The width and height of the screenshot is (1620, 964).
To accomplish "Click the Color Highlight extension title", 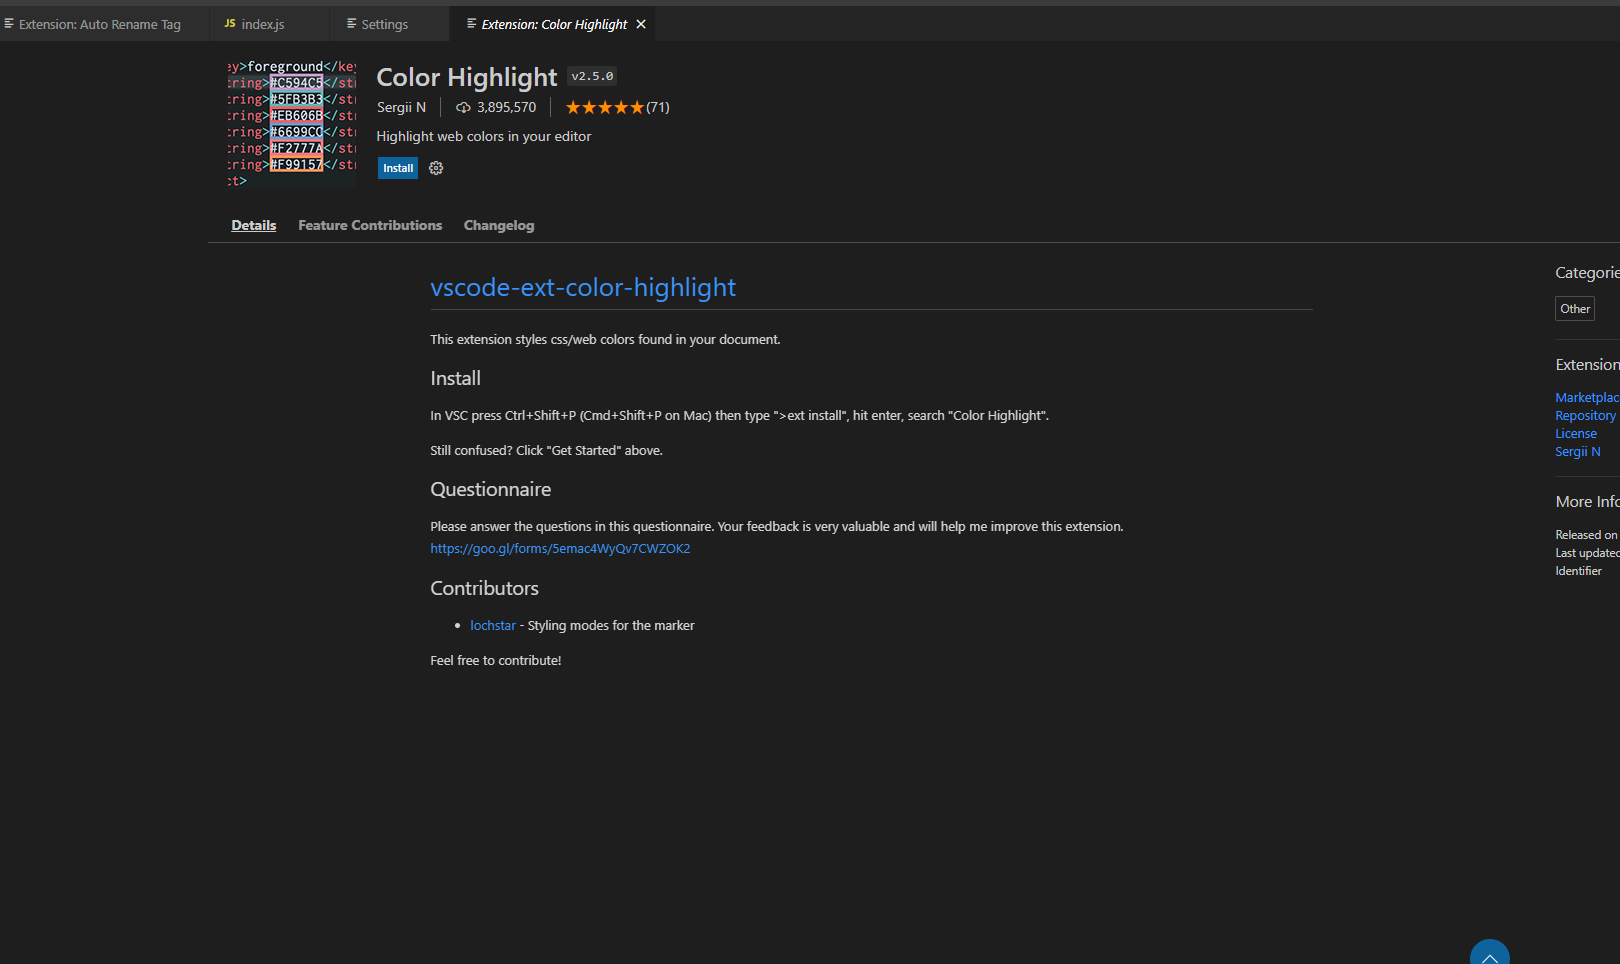I will [467, 77].
